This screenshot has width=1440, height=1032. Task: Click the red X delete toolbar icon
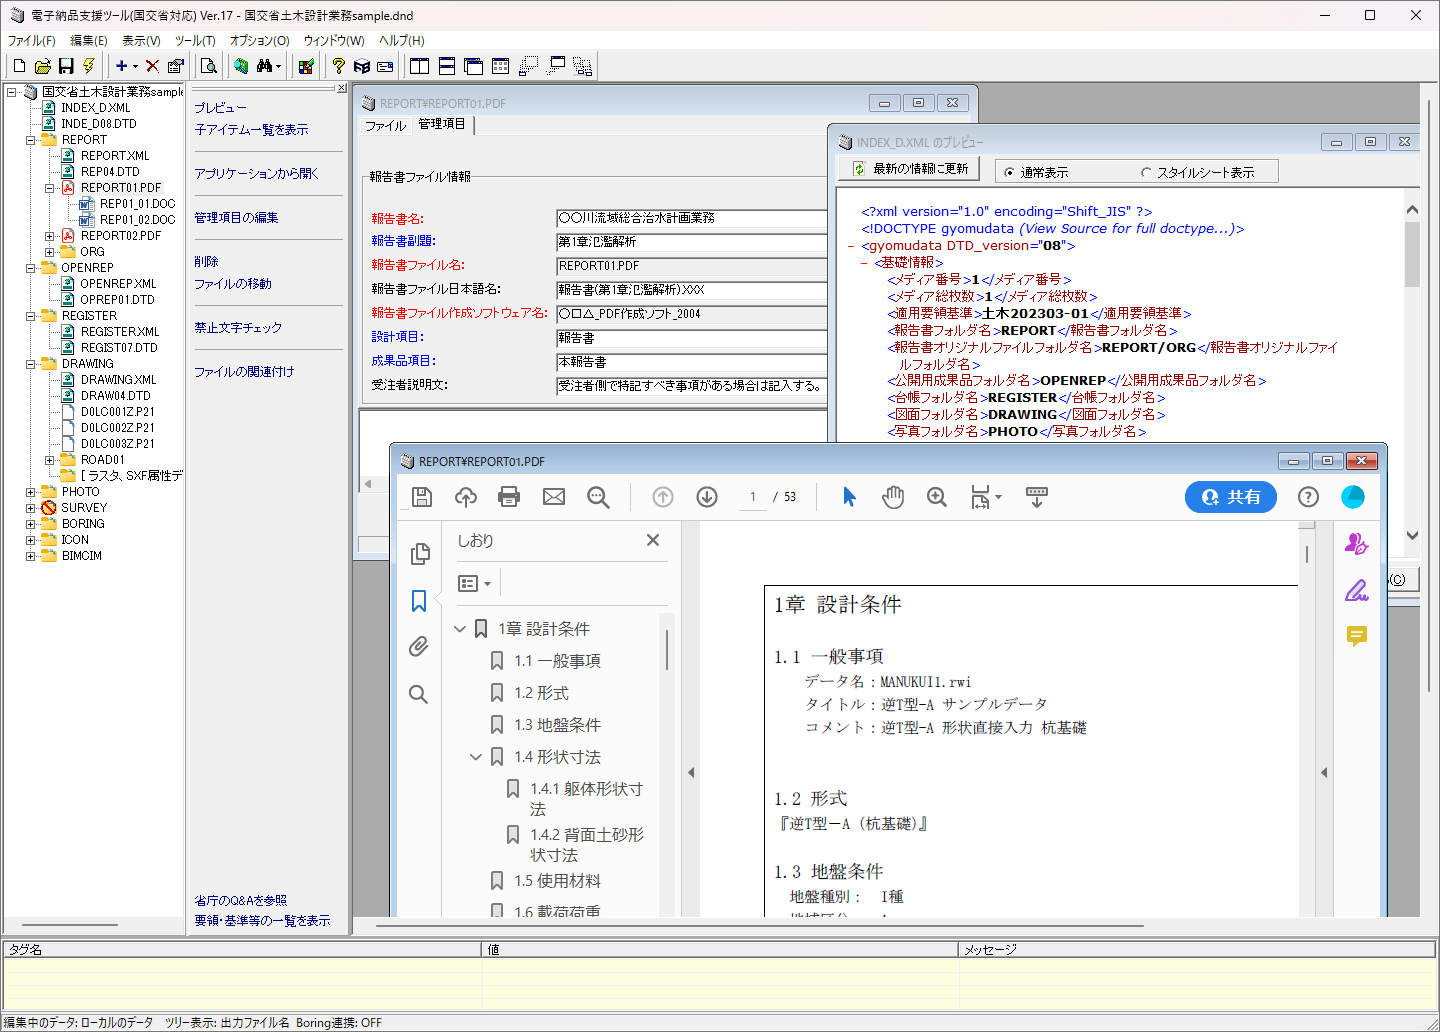pos(152,66)
